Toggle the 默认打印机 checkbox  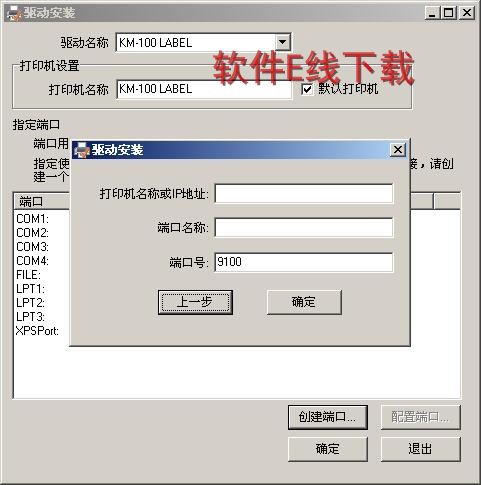307,89
